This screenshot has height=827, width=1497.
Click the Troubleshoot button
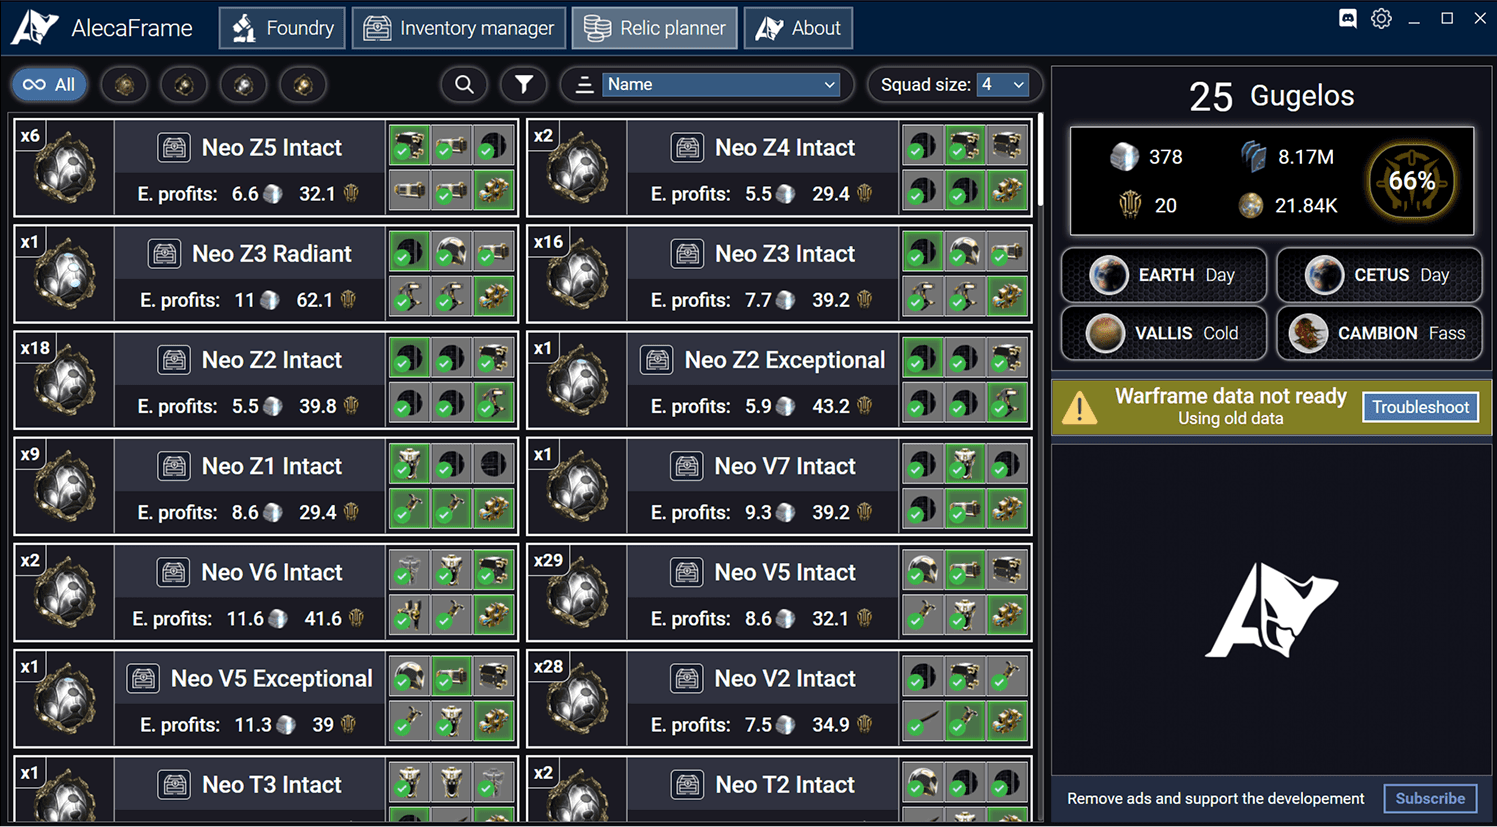[x=1420, y=407]
